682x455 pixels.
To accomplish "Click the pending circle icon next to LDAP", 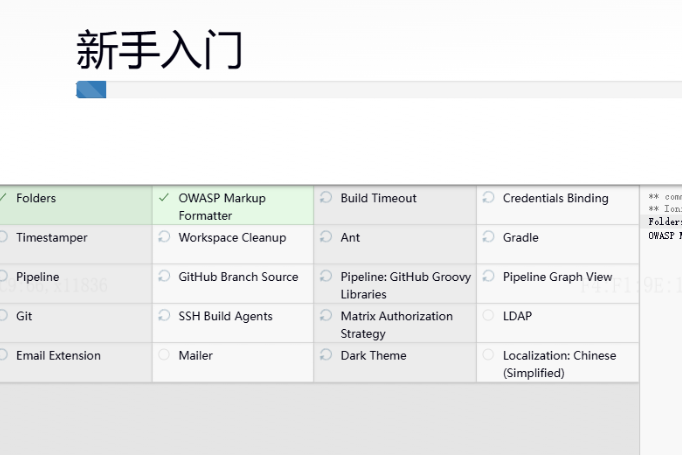I will point(488,315).
